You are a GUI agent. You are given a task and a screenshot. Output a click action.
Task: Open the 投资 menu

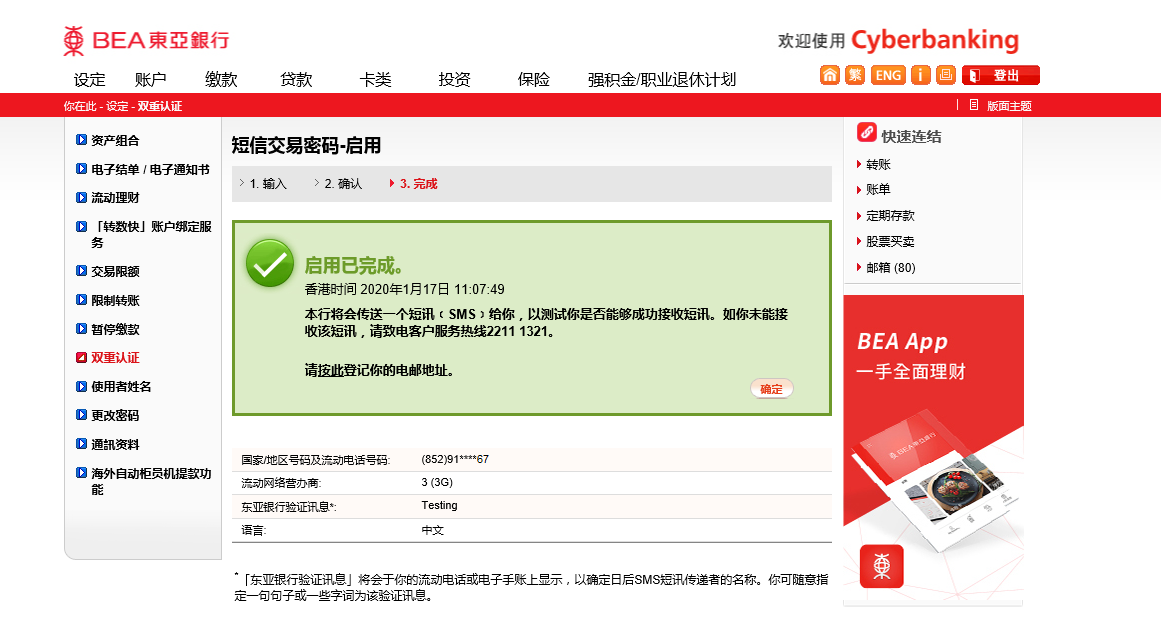[455, 80]
